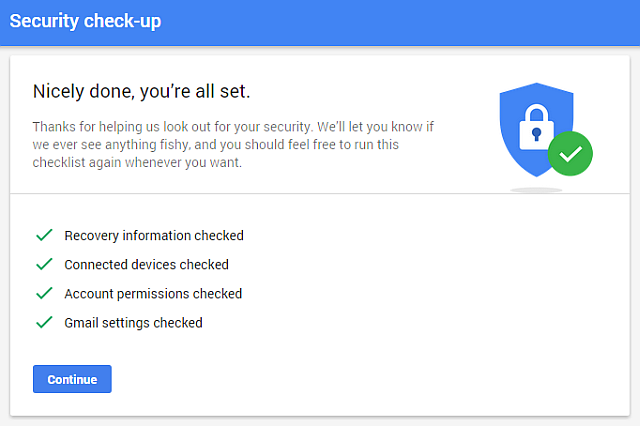Click the checkmark beside Gmail settings checked

[x=44, y=323]
